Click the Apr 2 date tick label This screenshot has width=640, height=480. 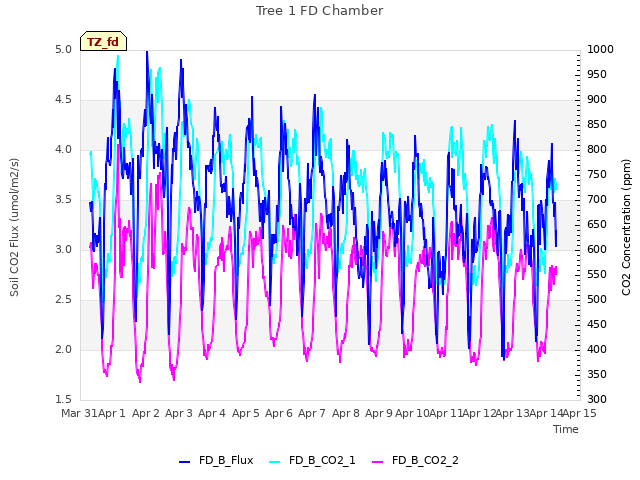pos(146,413)
